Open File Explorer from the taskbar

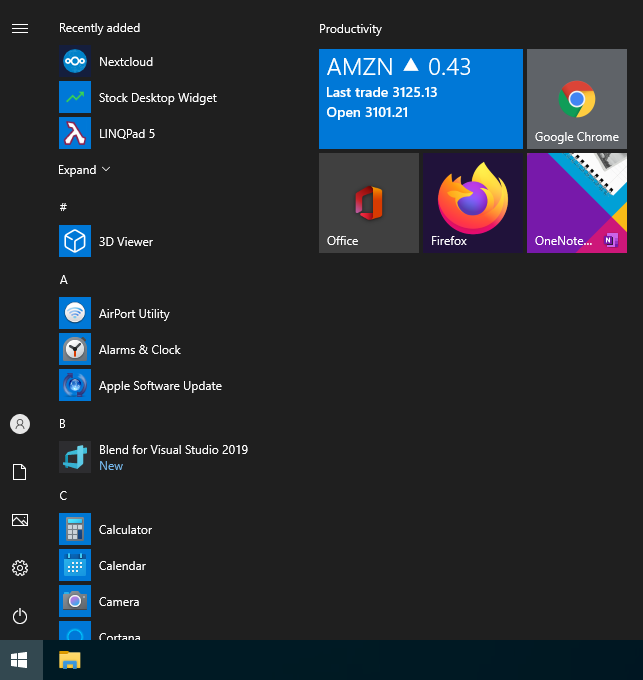[70, 660]
